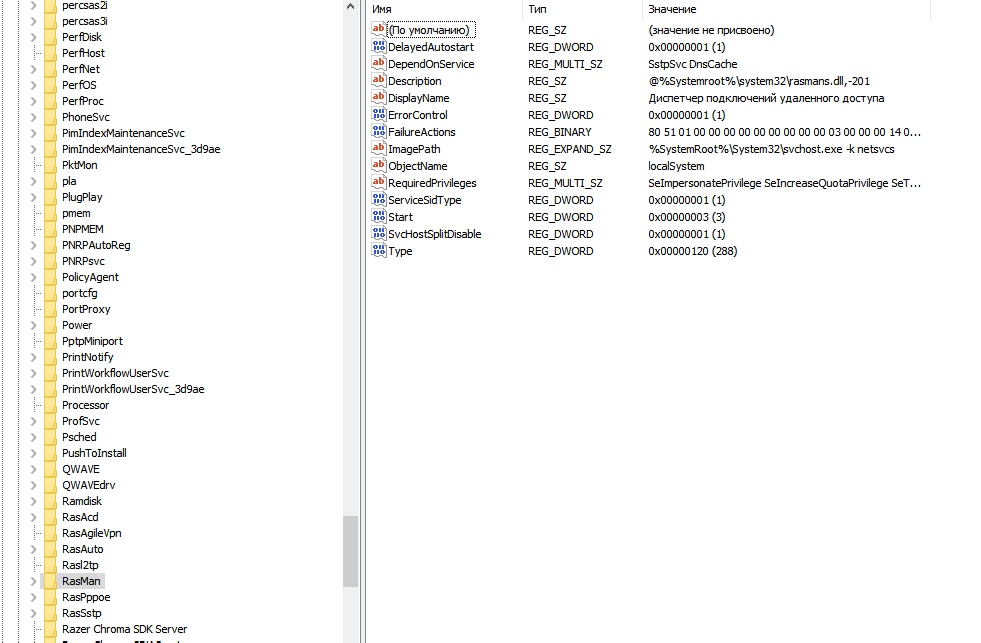Viewport: 981px width, 643px height.
Task: Click the value localSystem
Action: point(676,166)
